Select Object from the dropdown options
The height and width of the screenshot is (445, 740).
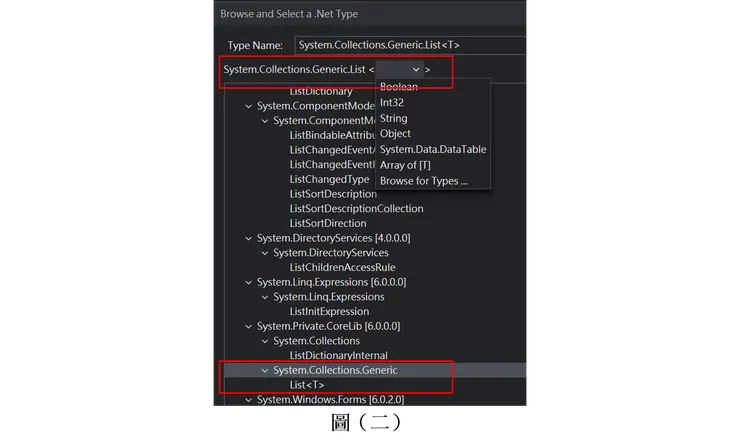coord(395,133)
